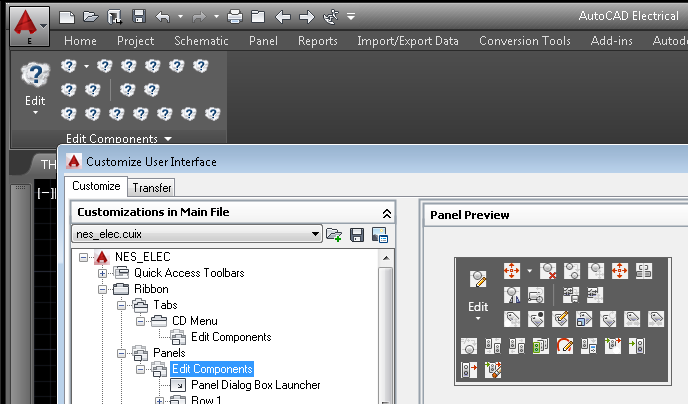Click the red arc with pencil icon
The height and width of the screenshot is (404, 688).
(565, 346)
